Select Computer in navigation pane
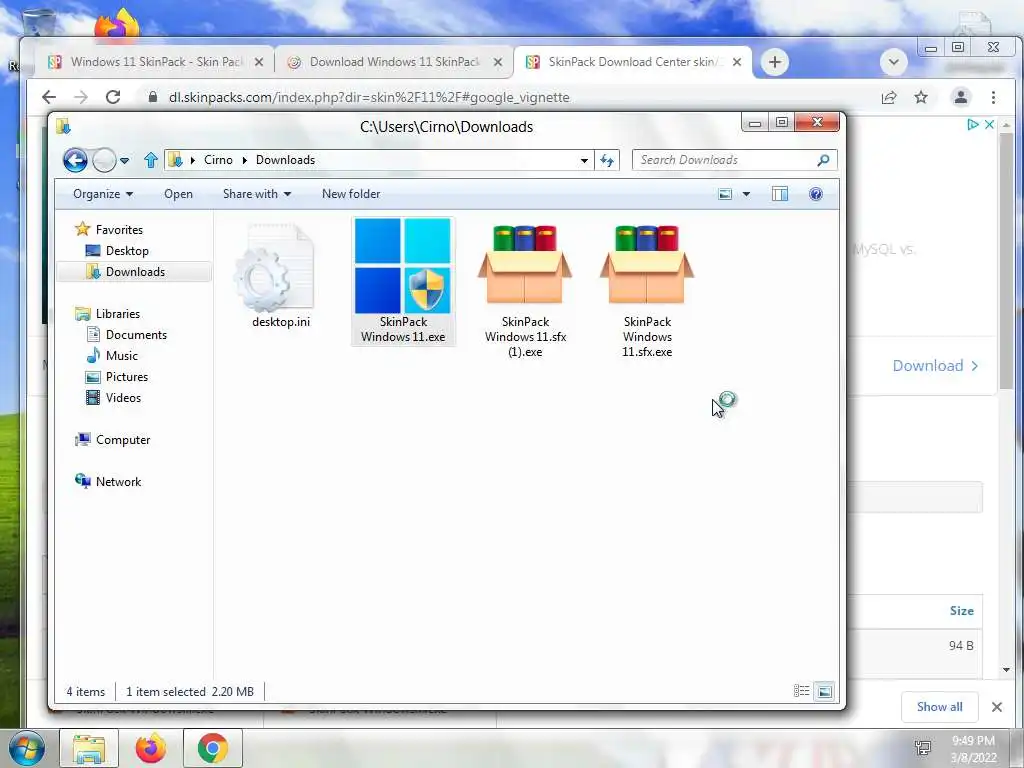Image resolution: width=1024 pixels, height=768 pixels. pos(113,440)
